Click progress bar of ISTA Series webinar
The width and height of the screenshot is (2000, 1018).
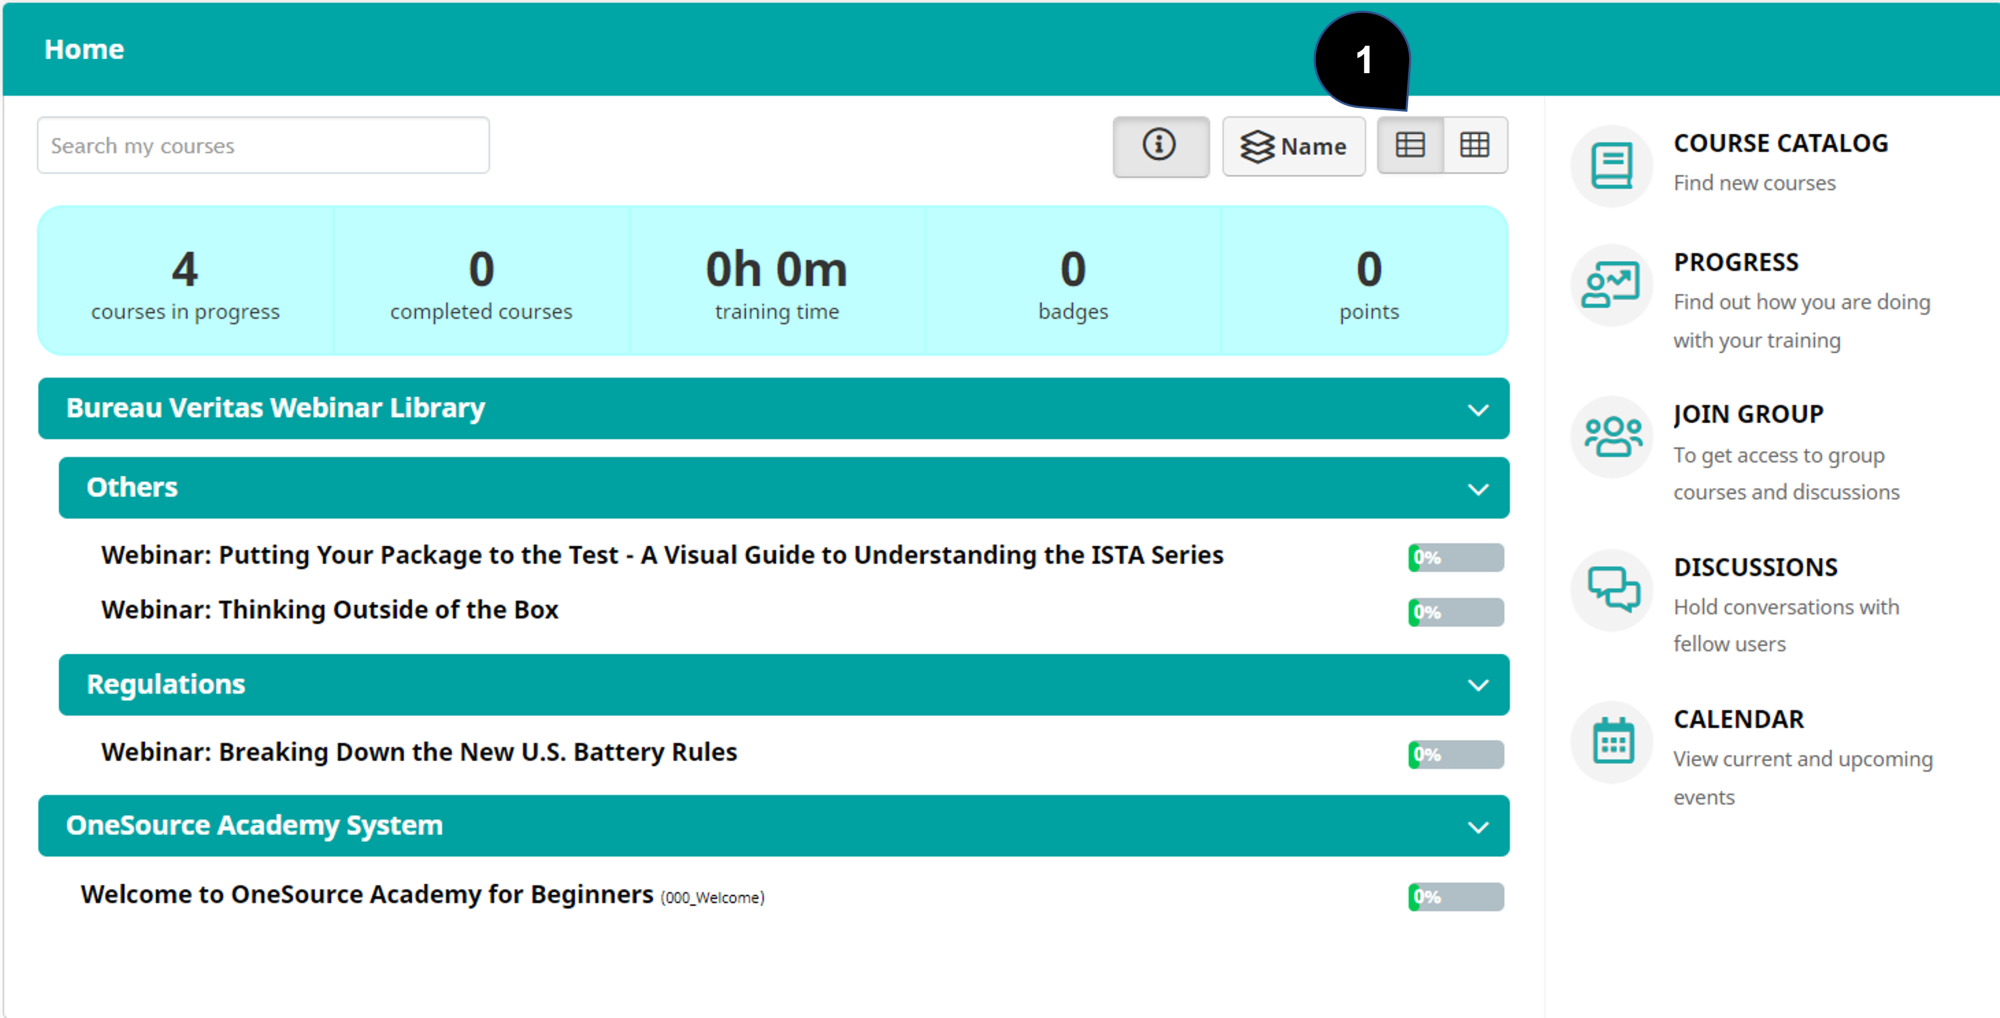[x=1455, y=557]
